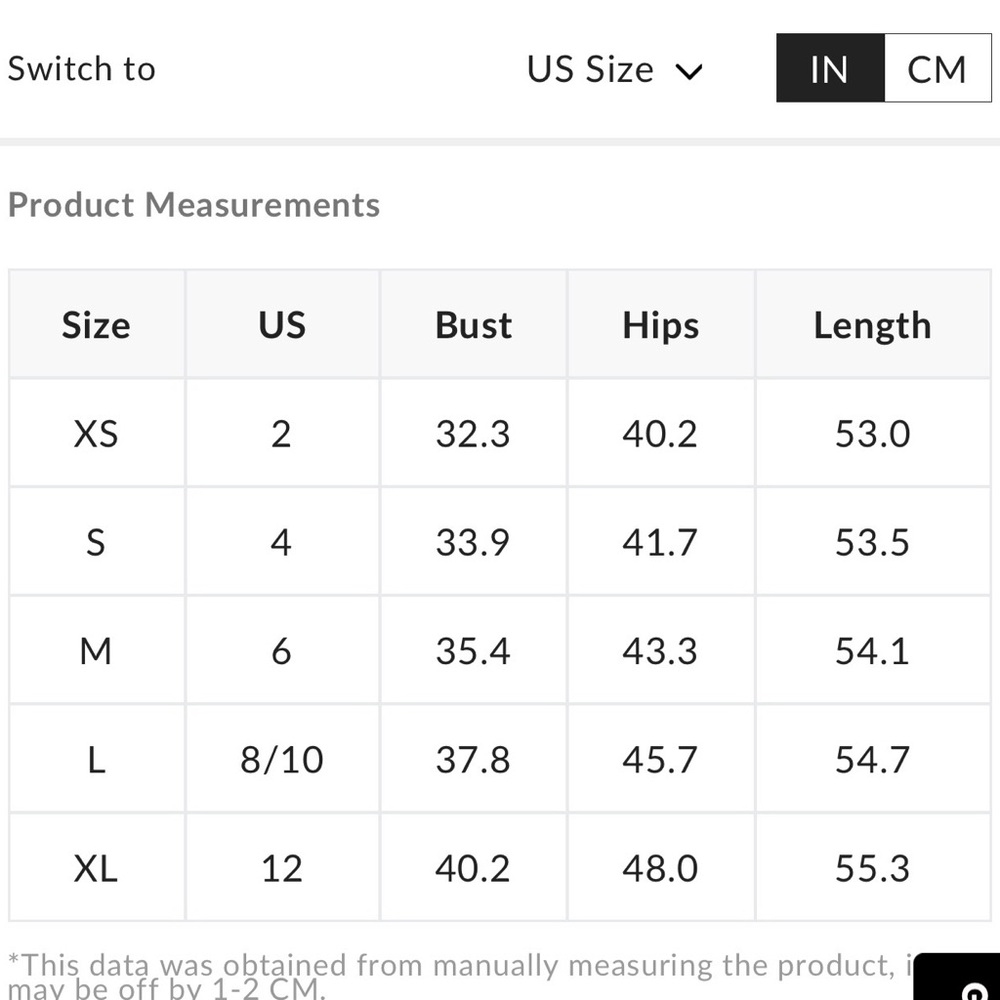Click the black chat icon at bottom right
1000x1000 pixels.
click(x=959, y=976)
